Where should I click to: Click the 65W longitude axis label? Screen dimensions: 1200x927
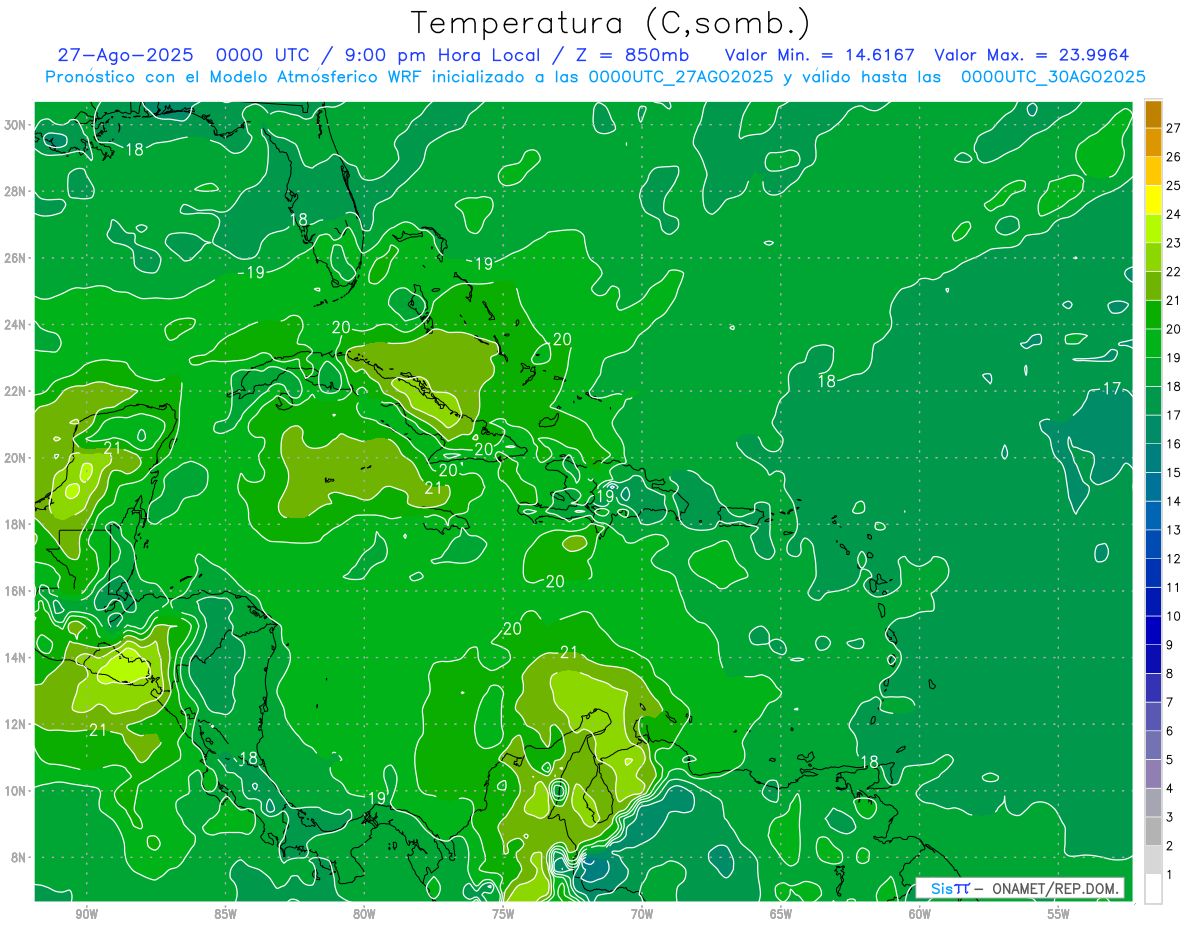pos(781,914)
